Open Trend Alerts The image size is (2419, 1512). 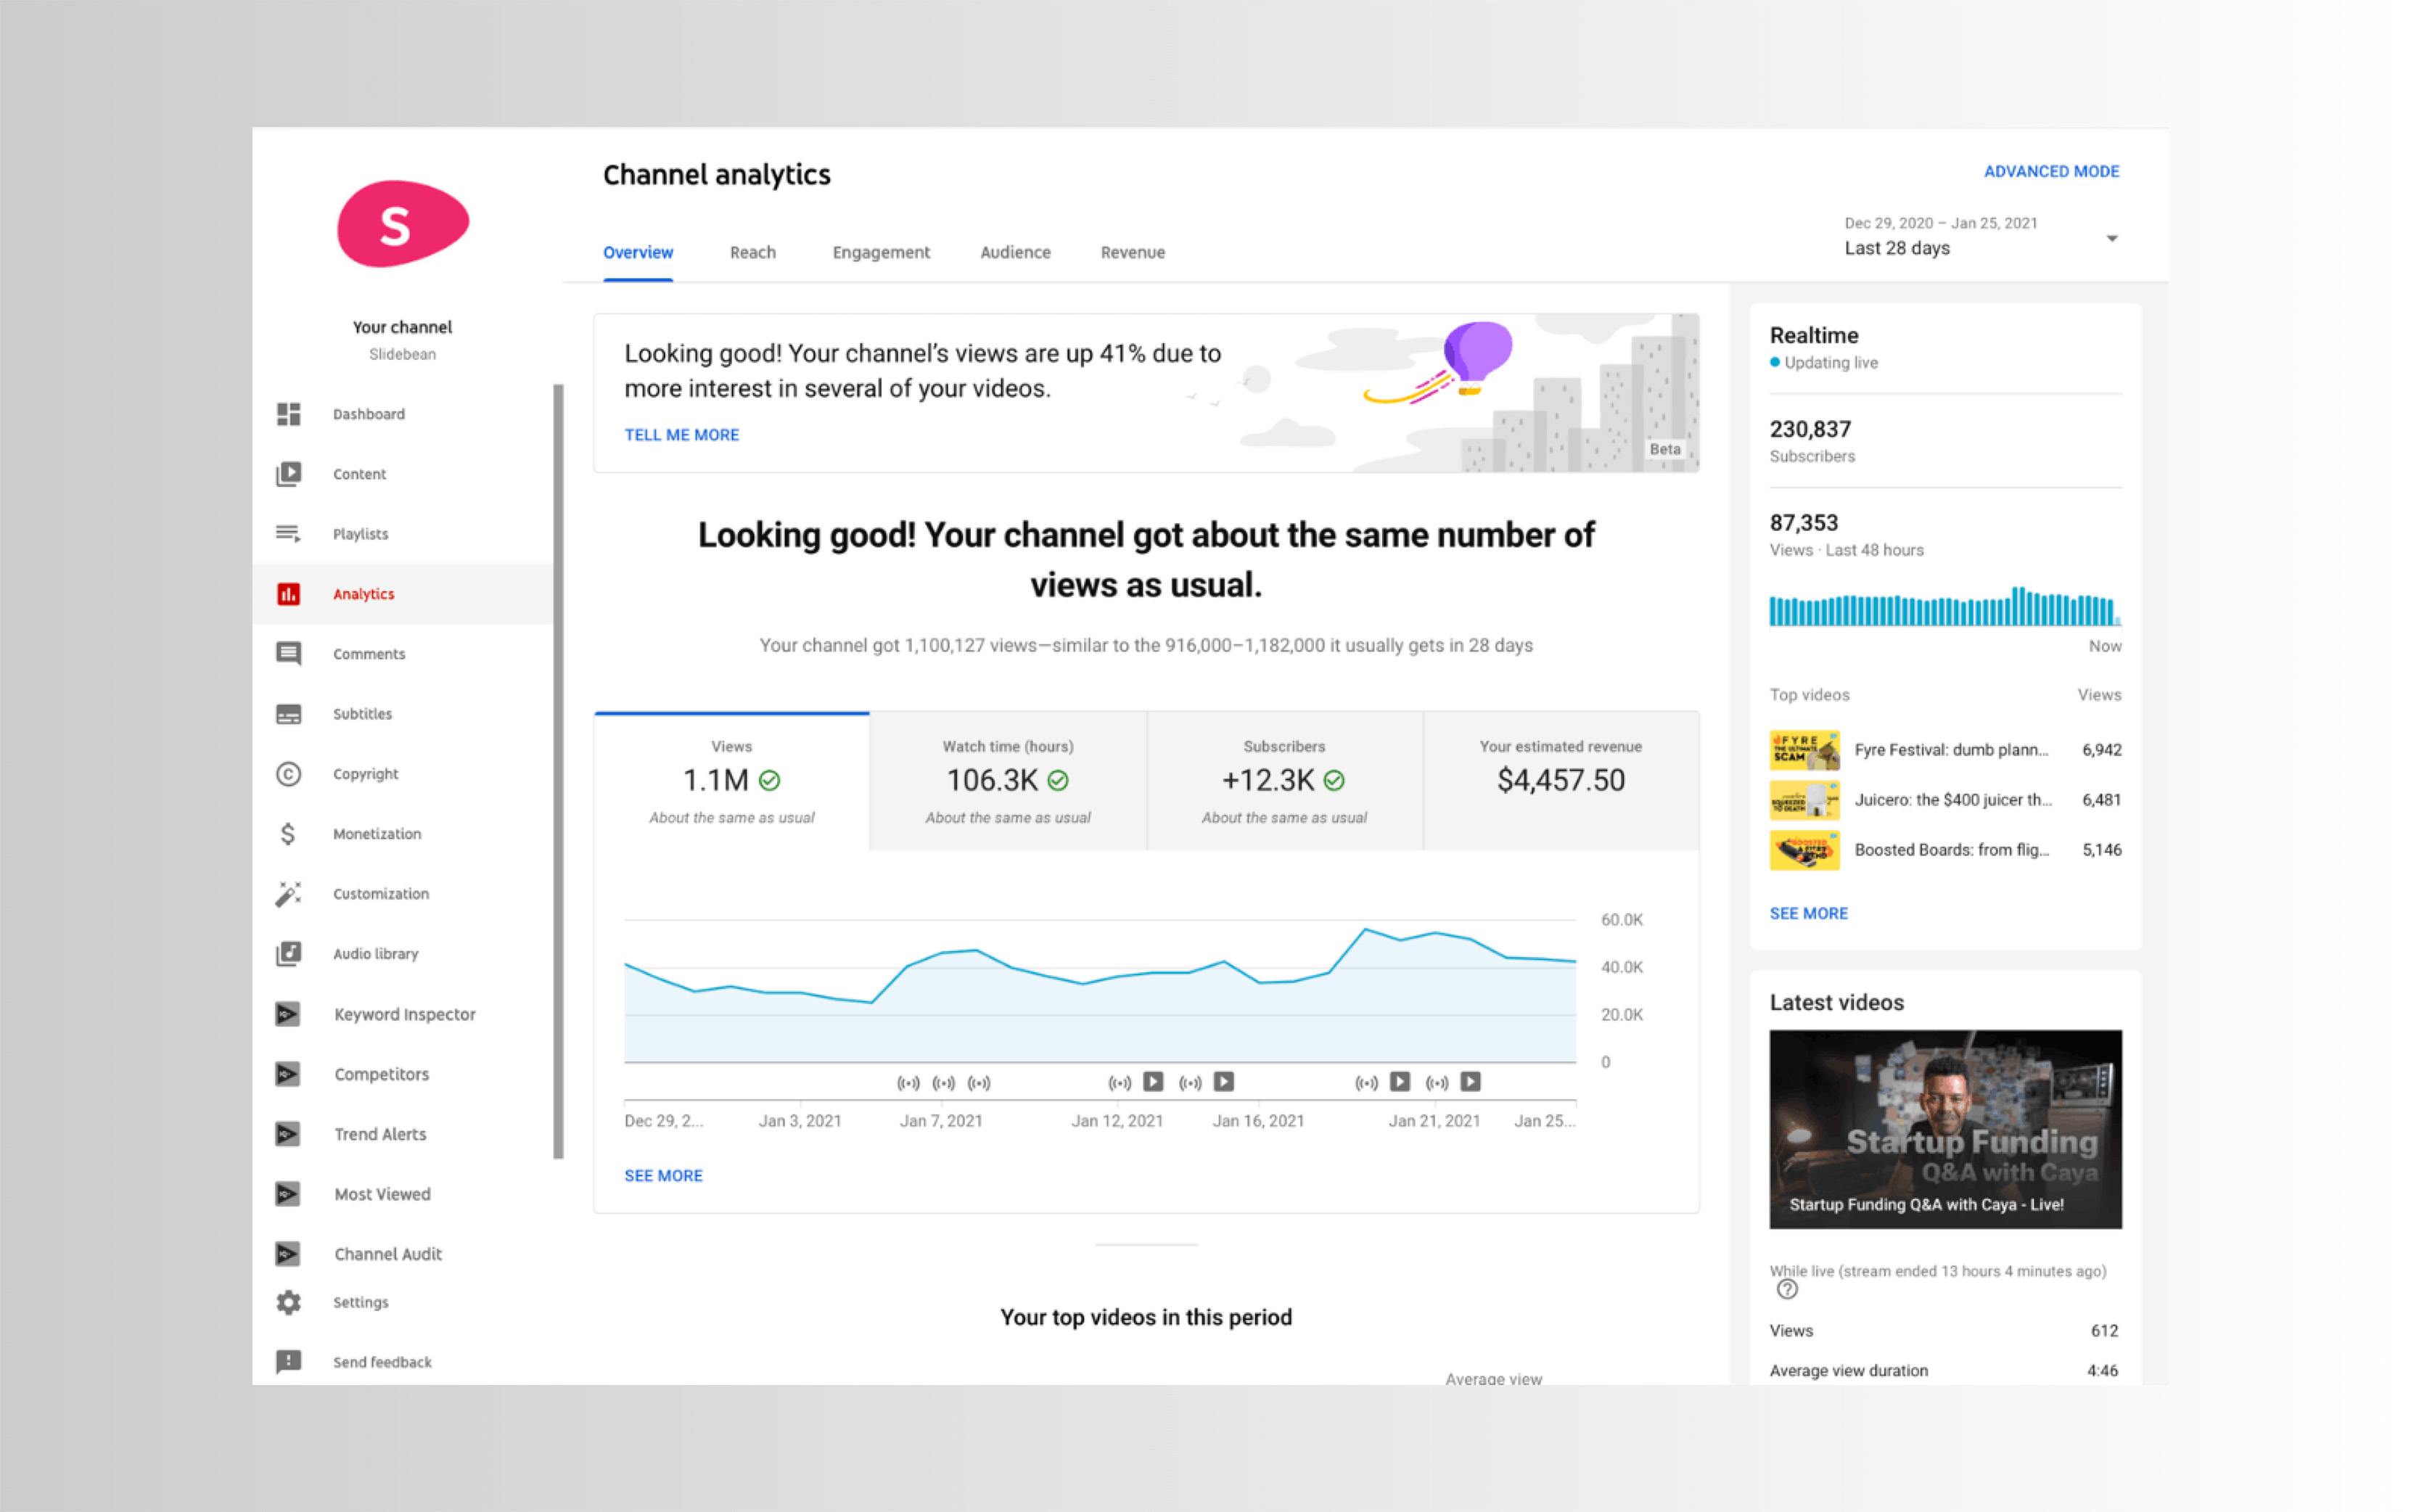[x=380, y=1133]
